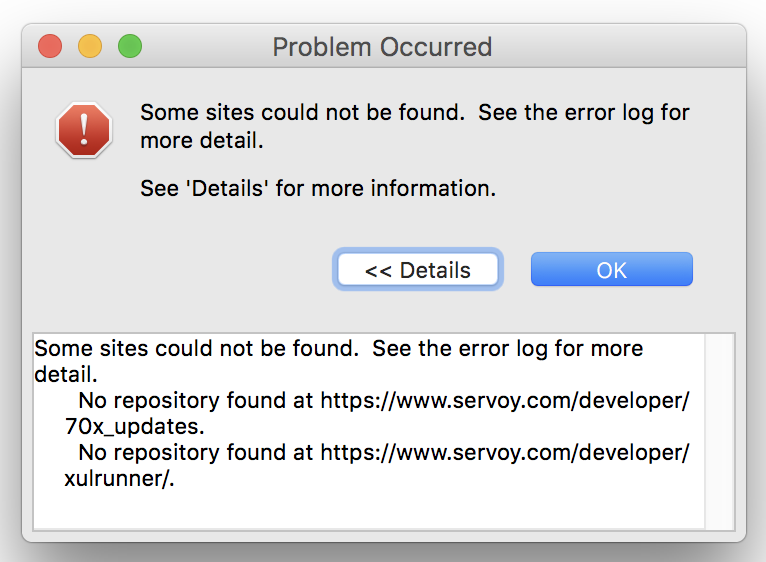766x562 pixels.
Task: Collapse the << Details section
Action: [x=418, y=270]
